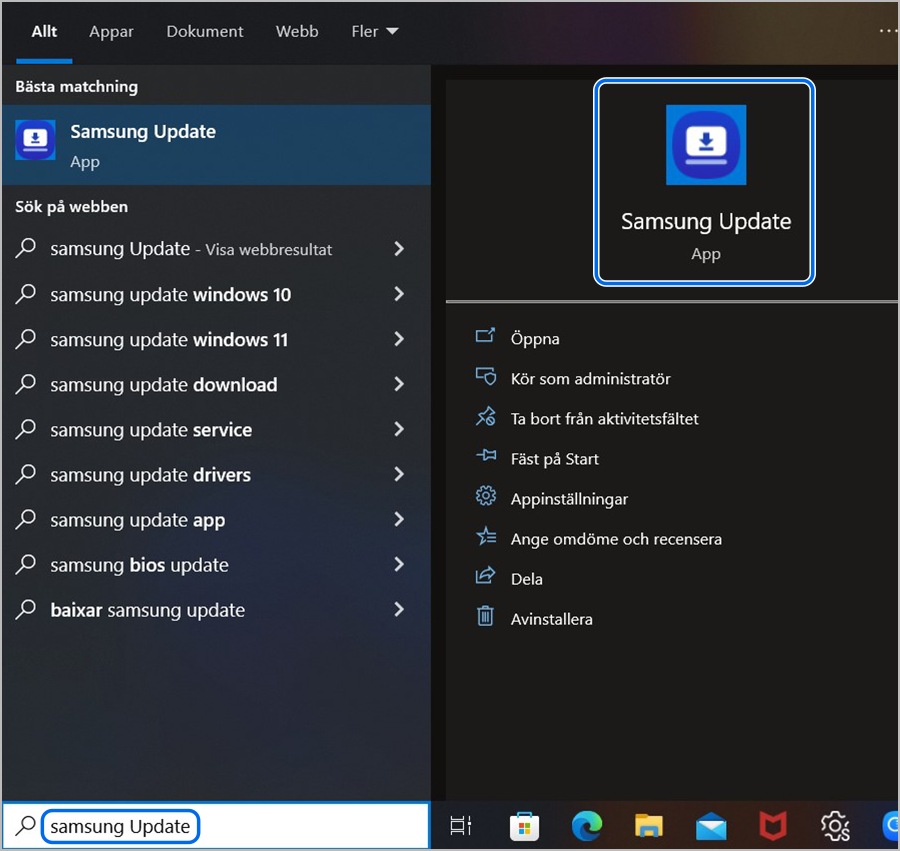The height and width of the screenshot is (851, 900).
Task: Select Ta bort från aktivitetsfältet option
Action: point(485,418)
